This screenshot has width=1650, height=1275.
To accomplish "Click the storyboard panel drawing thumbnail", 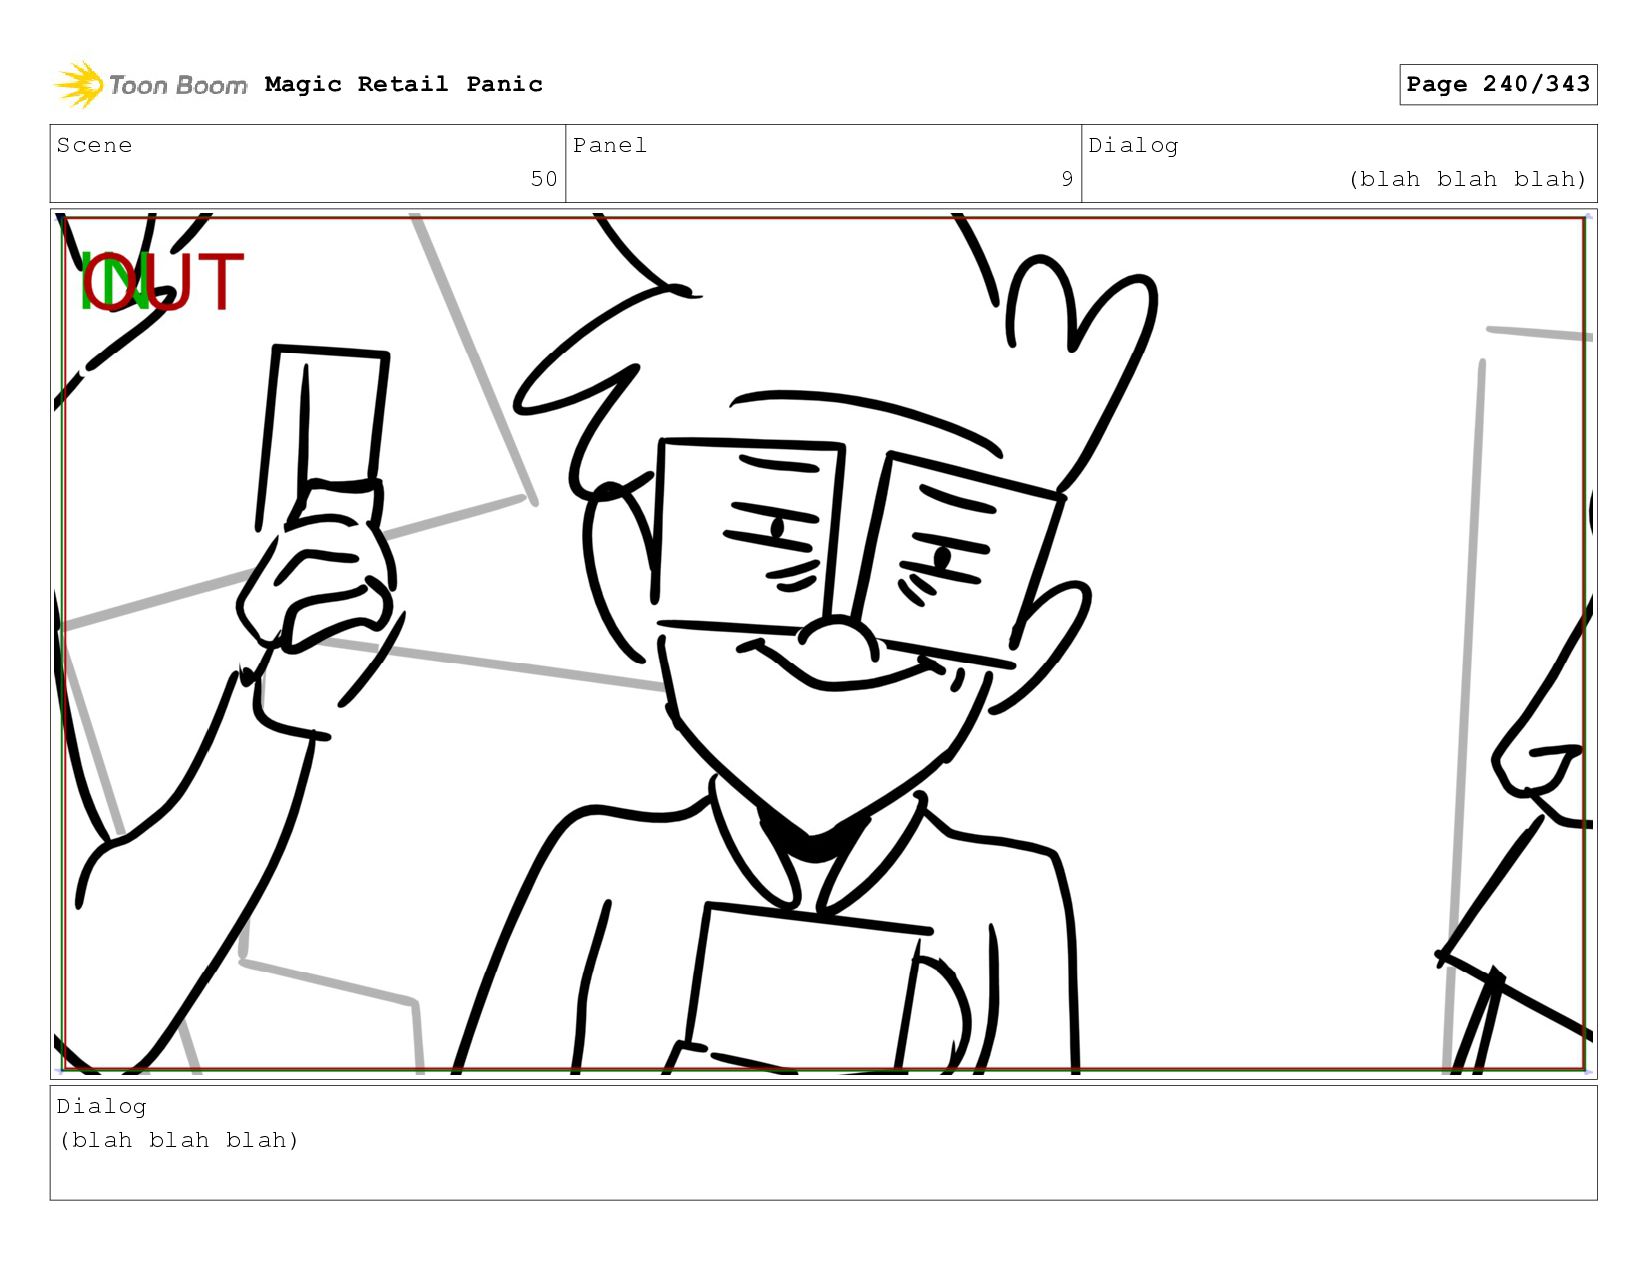I will point(824,643).
